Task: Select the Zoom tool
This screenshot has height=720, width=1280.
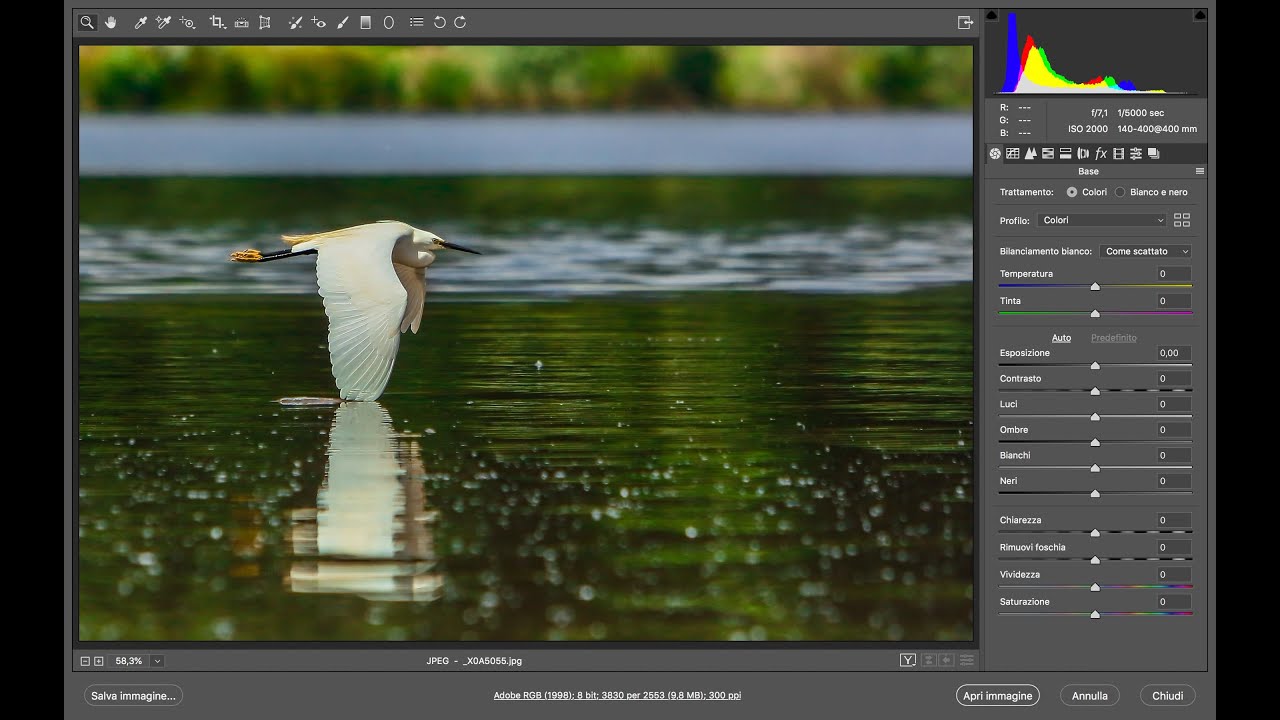Action: click(x=87, y=22)
